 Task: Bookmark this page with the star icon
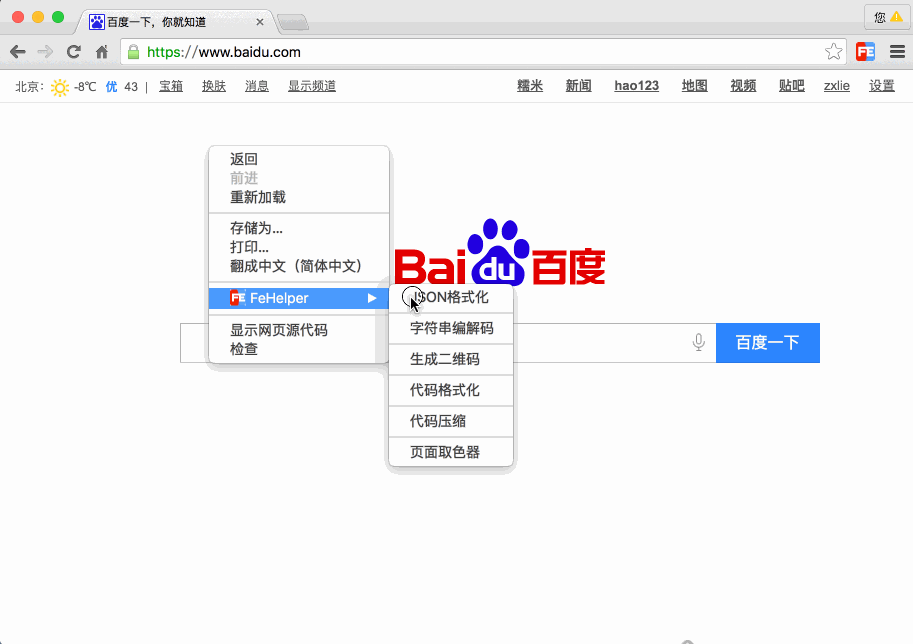(833, 52)
